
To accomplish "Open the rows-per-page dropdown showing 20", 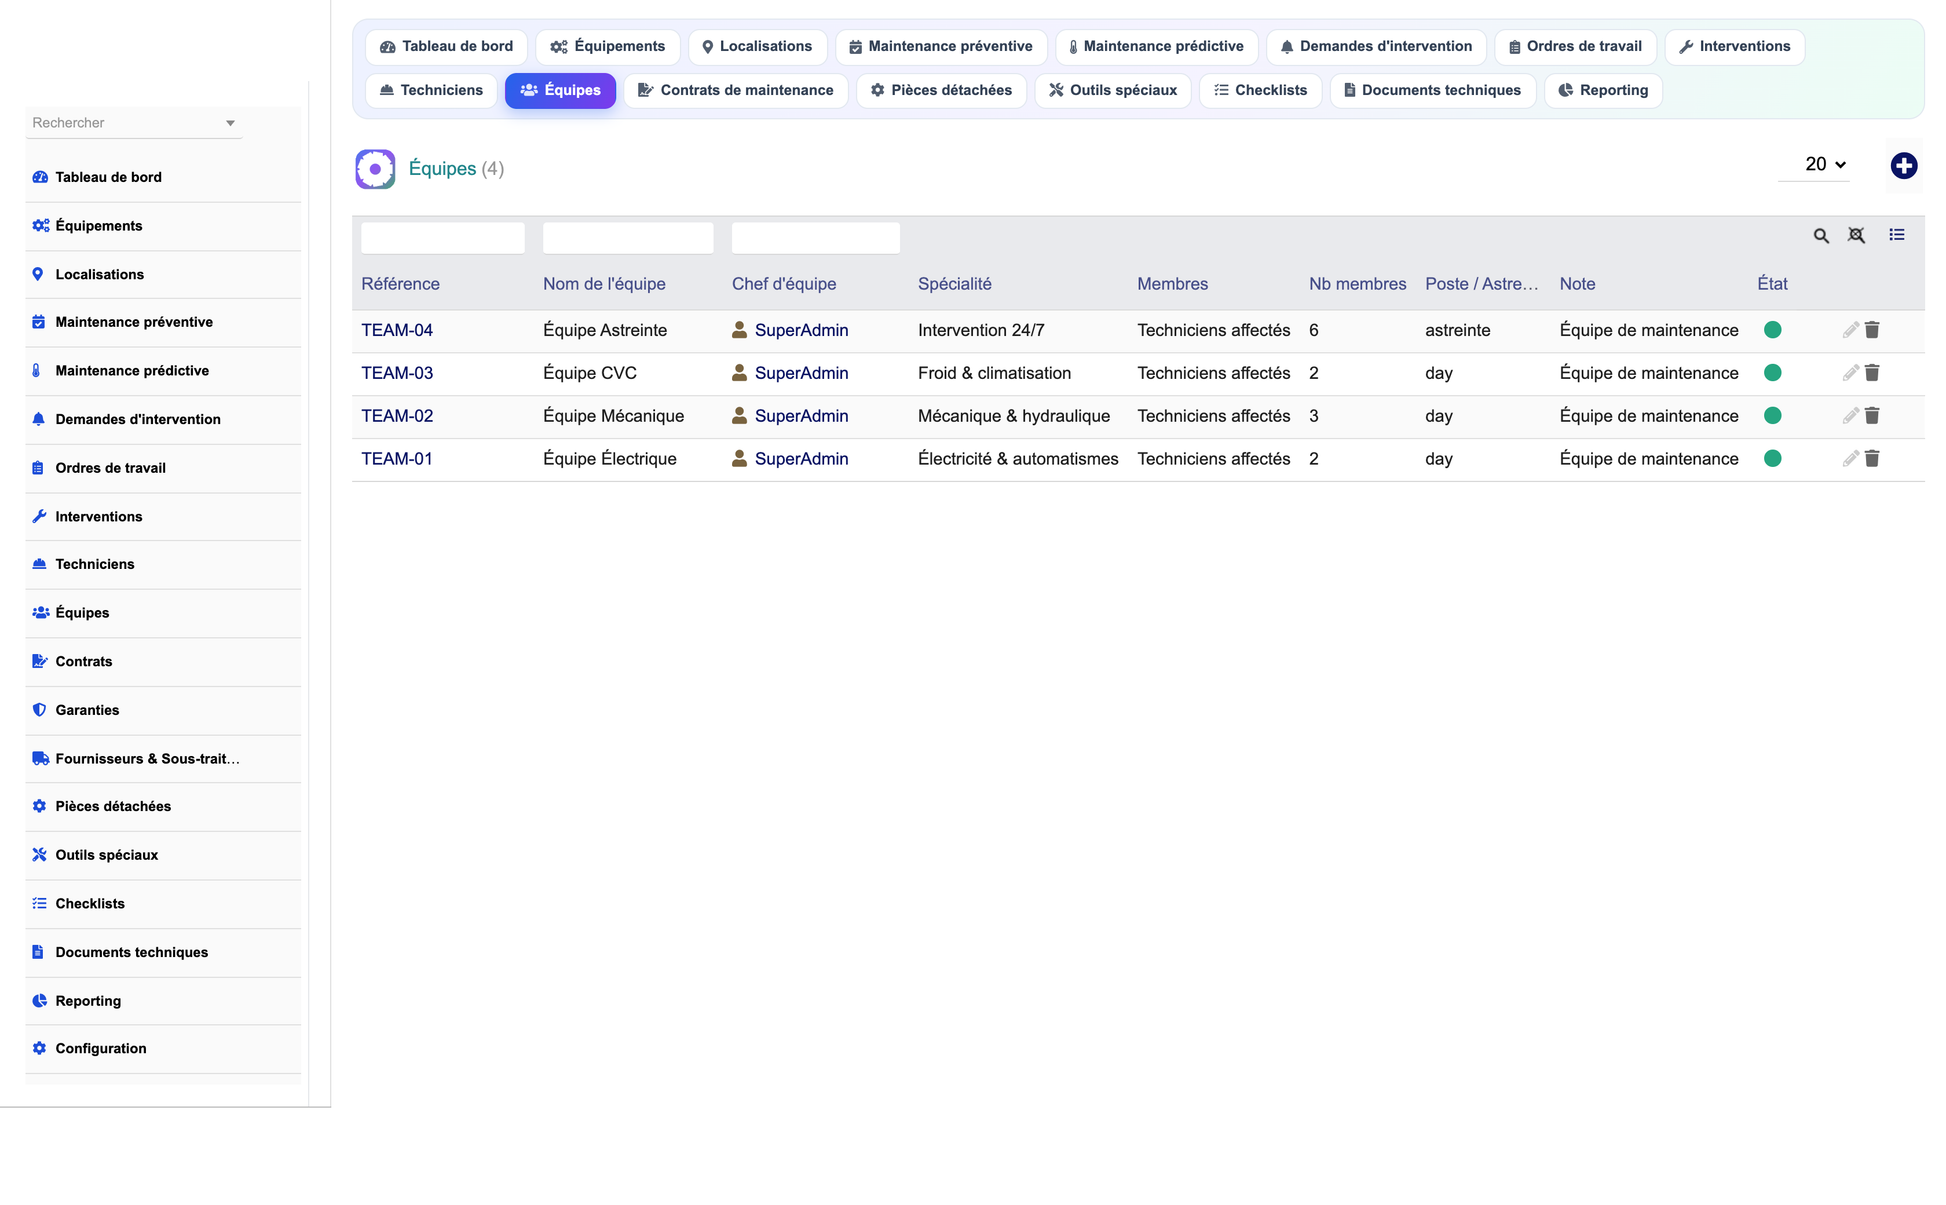I will pyautogui.click(x=1814, y=165).
